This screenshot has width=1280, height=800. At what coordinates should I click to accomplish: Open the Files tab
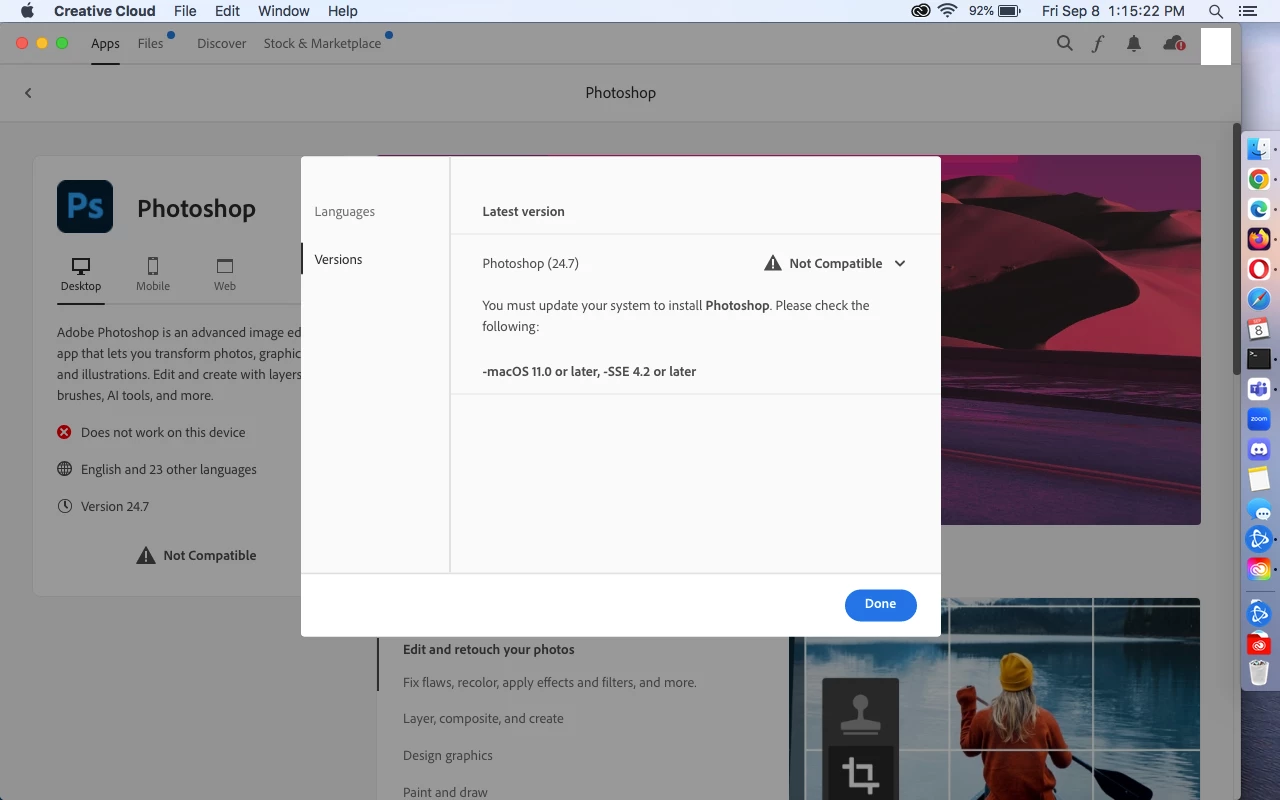[151, 44]
